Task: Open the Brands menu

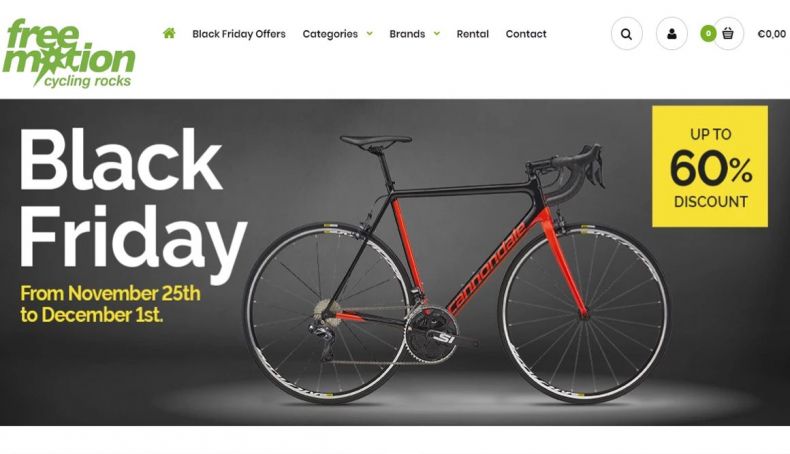Action: click(x=407, y=34)
